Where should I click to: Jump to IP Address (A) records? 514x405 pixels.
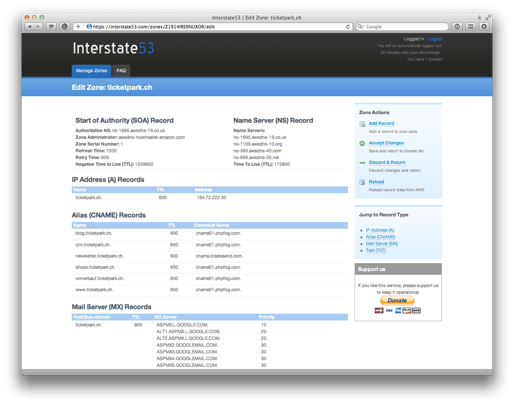point(380,230)
